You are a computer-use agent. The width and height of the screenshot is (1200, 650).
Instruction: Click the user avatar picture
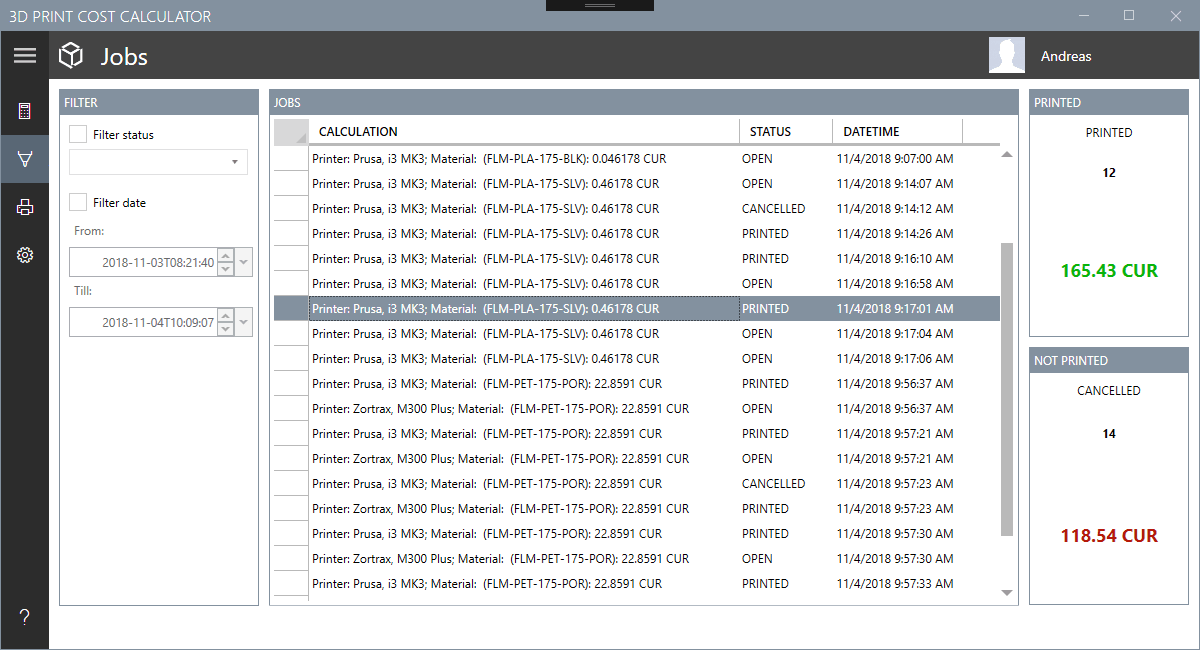(1007, 56)
